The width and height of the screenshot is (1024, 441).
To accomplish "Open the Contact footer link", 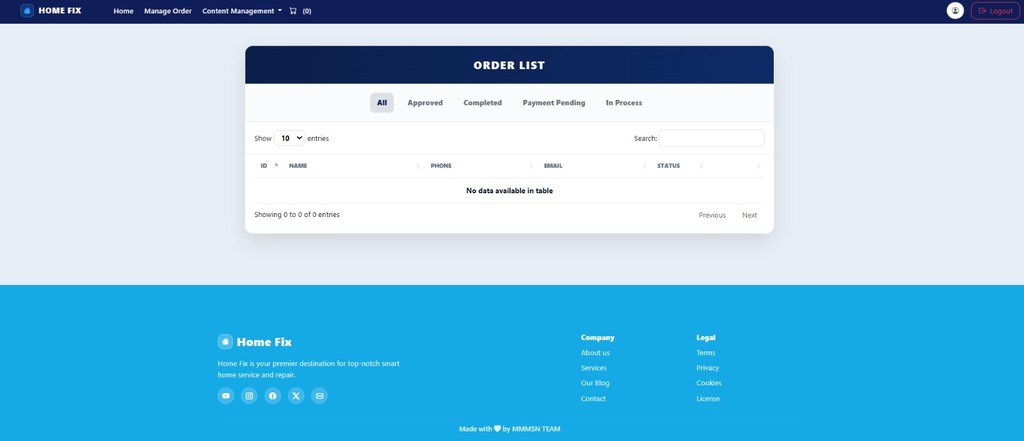I will [x=593, y=399].
